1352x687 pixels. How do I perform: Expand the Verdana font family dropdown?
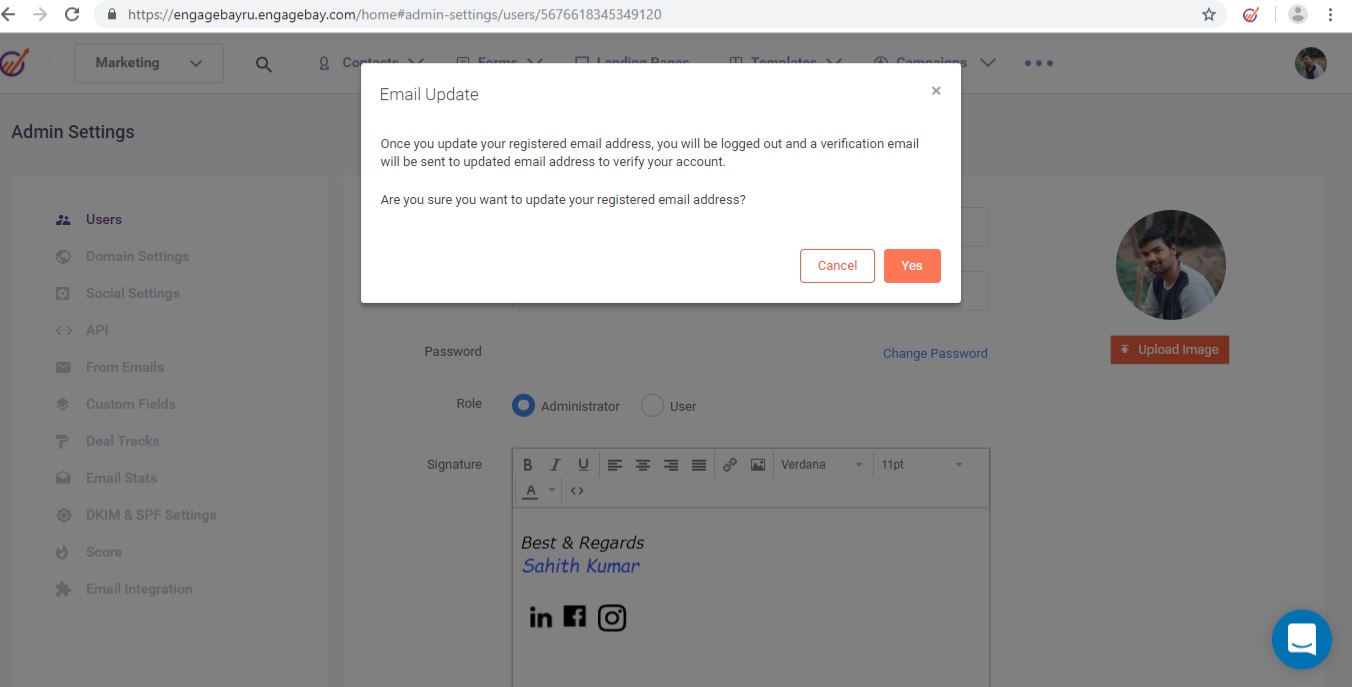821,465
